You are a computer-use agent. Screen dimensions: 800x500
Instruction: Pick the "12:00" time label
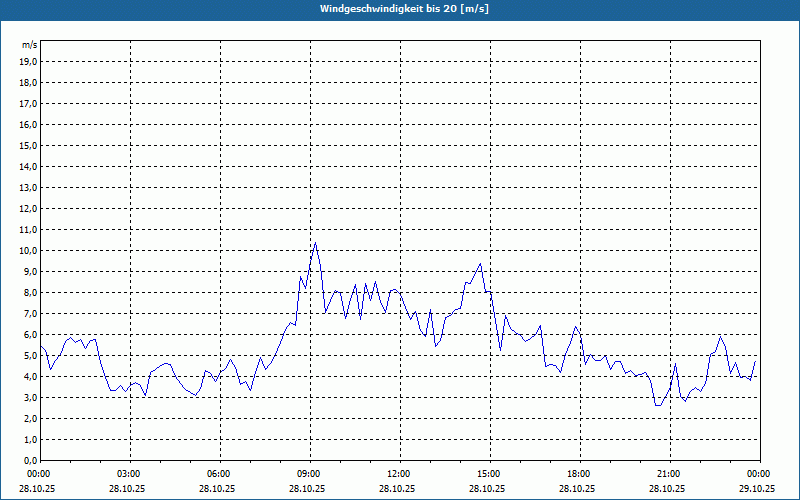point(400,474)
